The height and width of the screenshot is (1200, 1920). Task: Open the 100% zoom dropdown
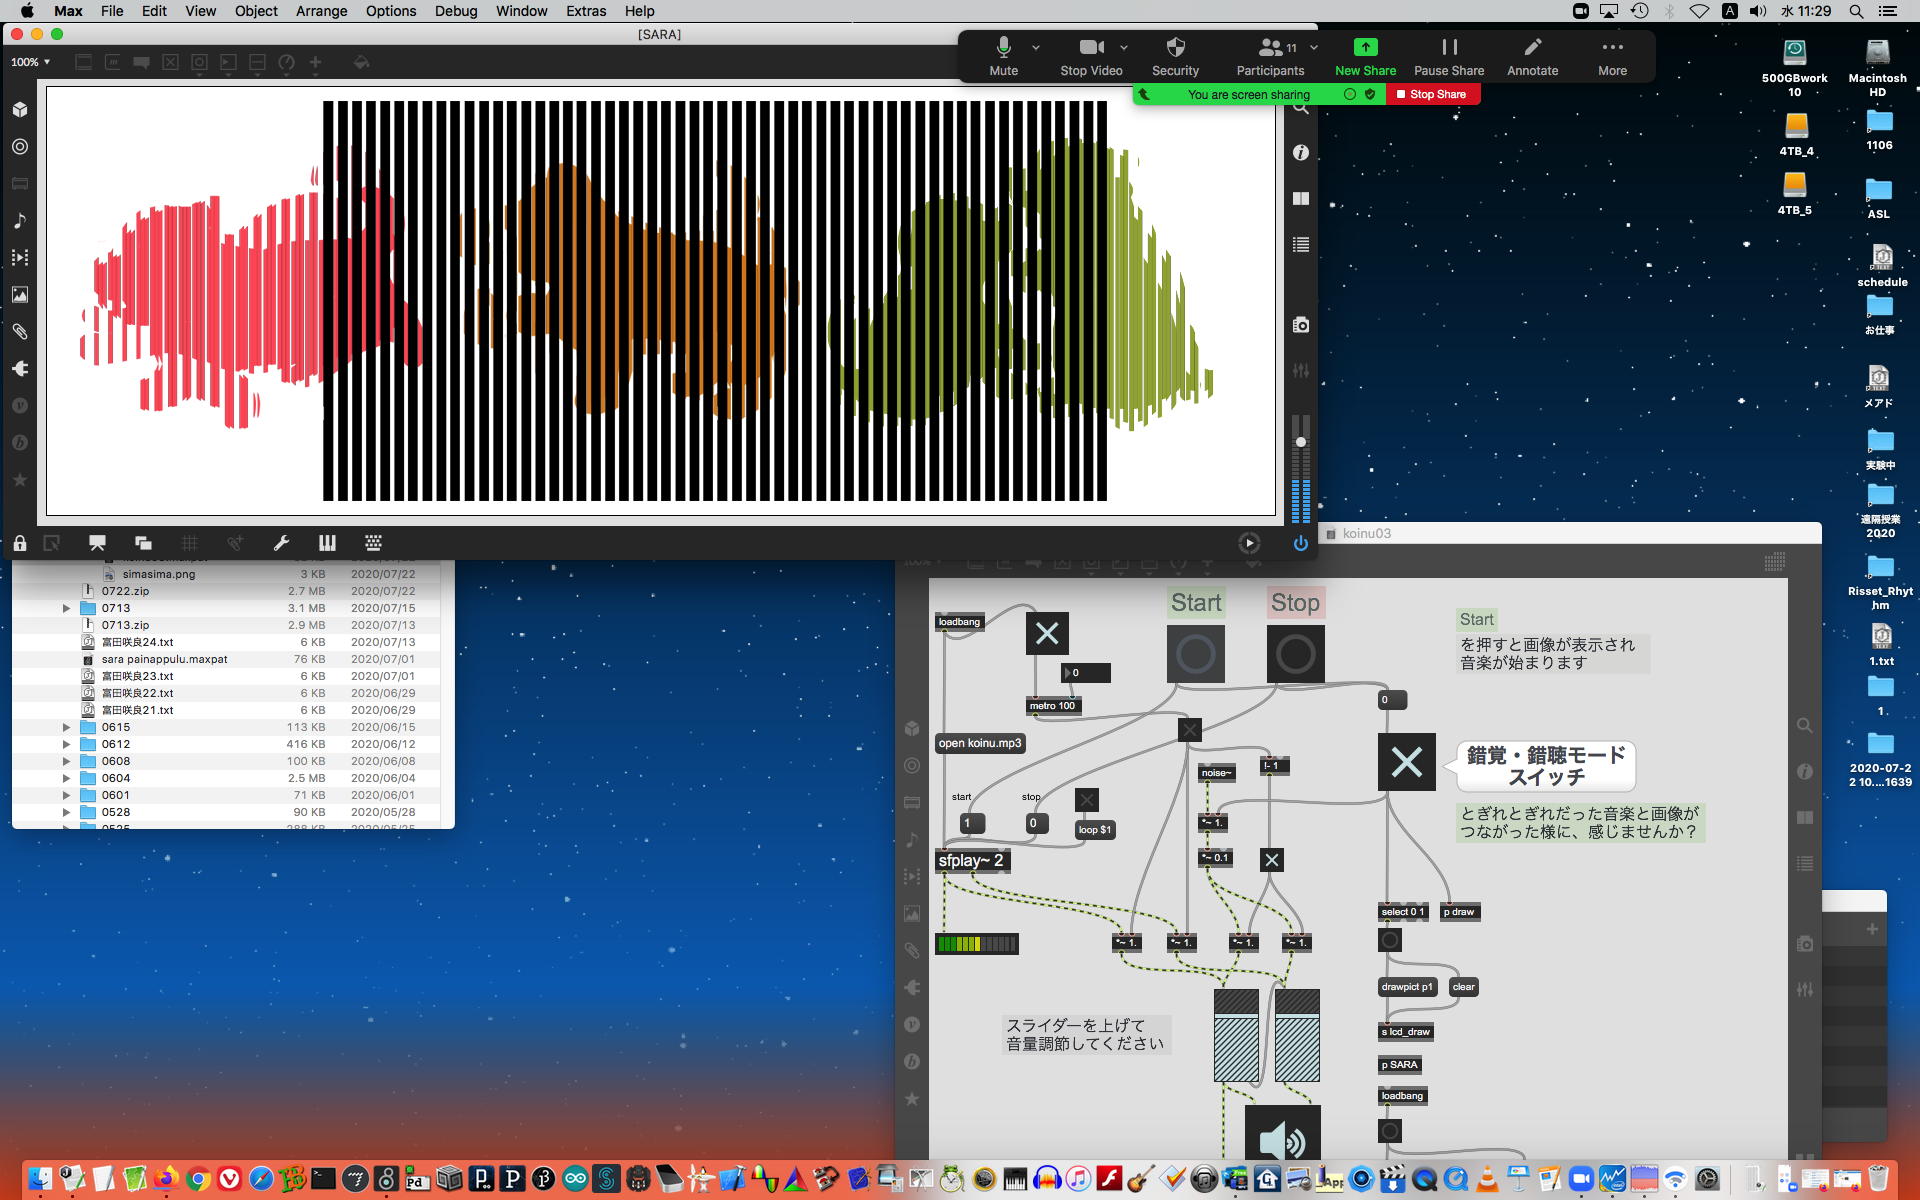(30, 62)
